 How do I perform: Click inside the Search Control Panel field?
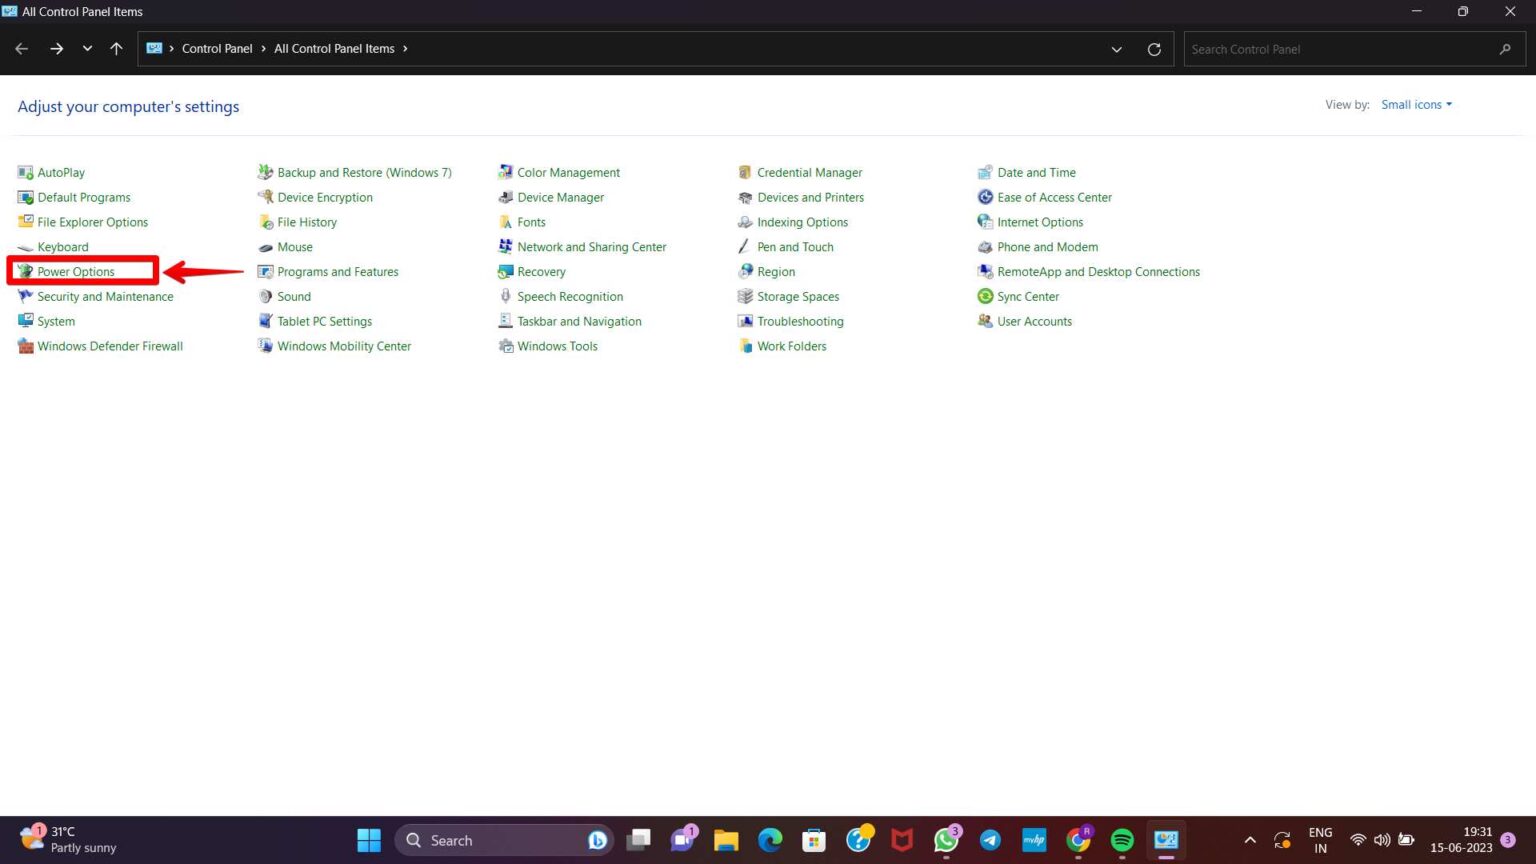(x=1340, y=48)
